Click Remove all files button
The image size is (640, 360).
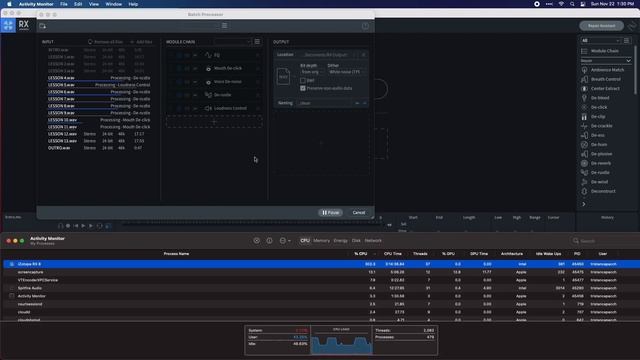pos(106,42)
